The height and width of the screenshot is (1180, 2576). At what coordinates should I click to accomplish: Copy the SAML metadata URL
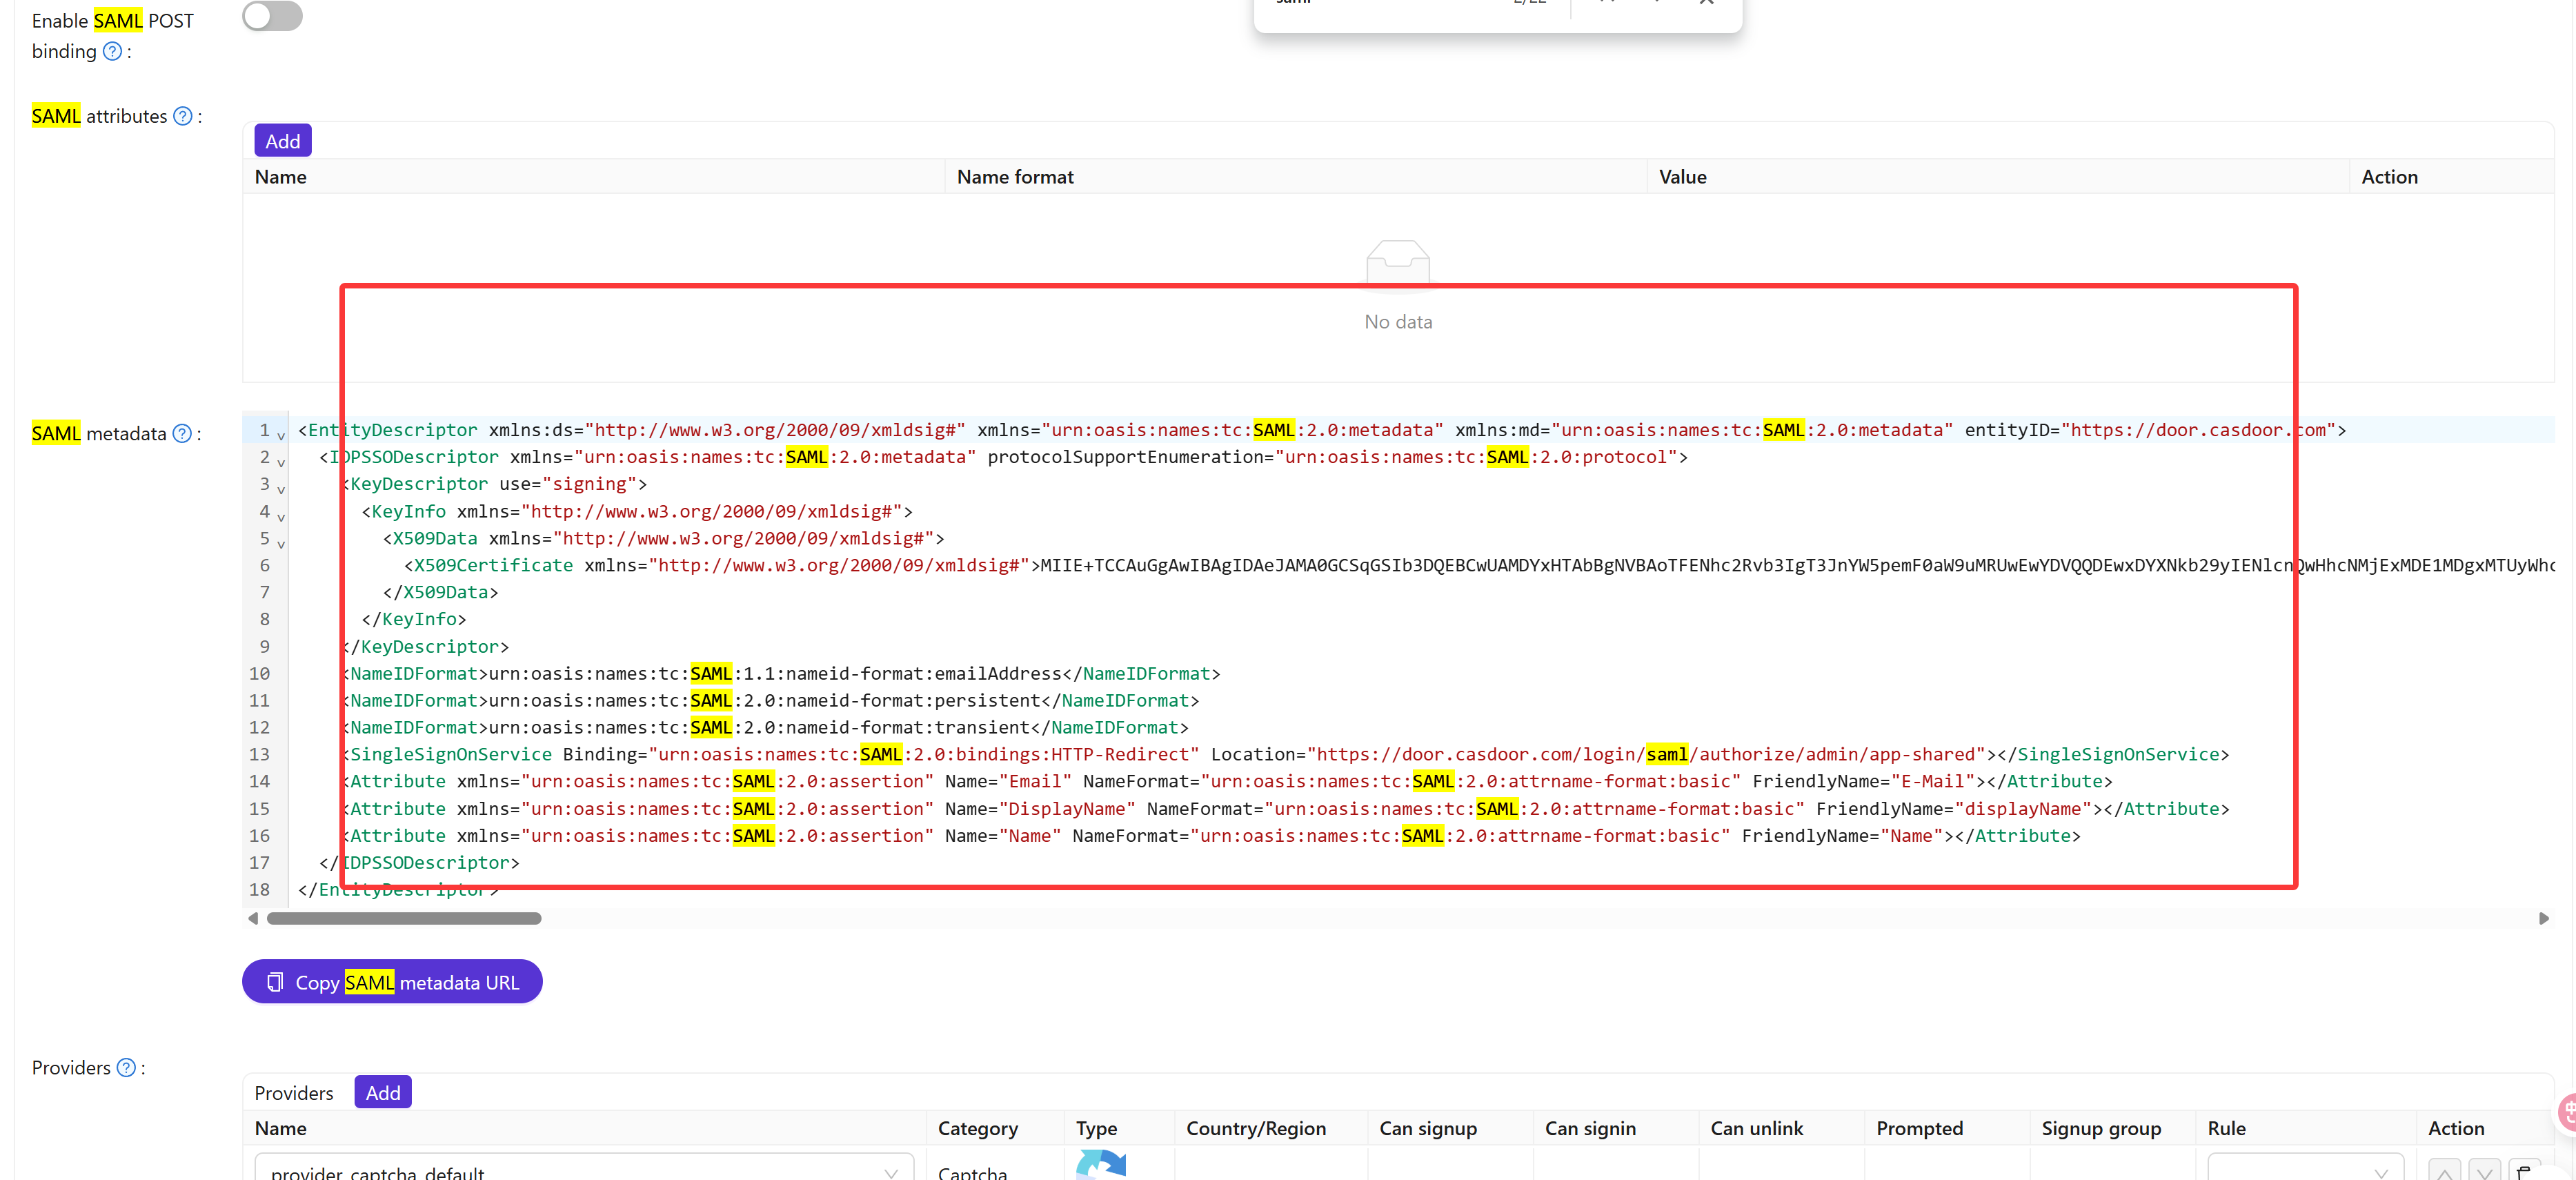point(392,982)
